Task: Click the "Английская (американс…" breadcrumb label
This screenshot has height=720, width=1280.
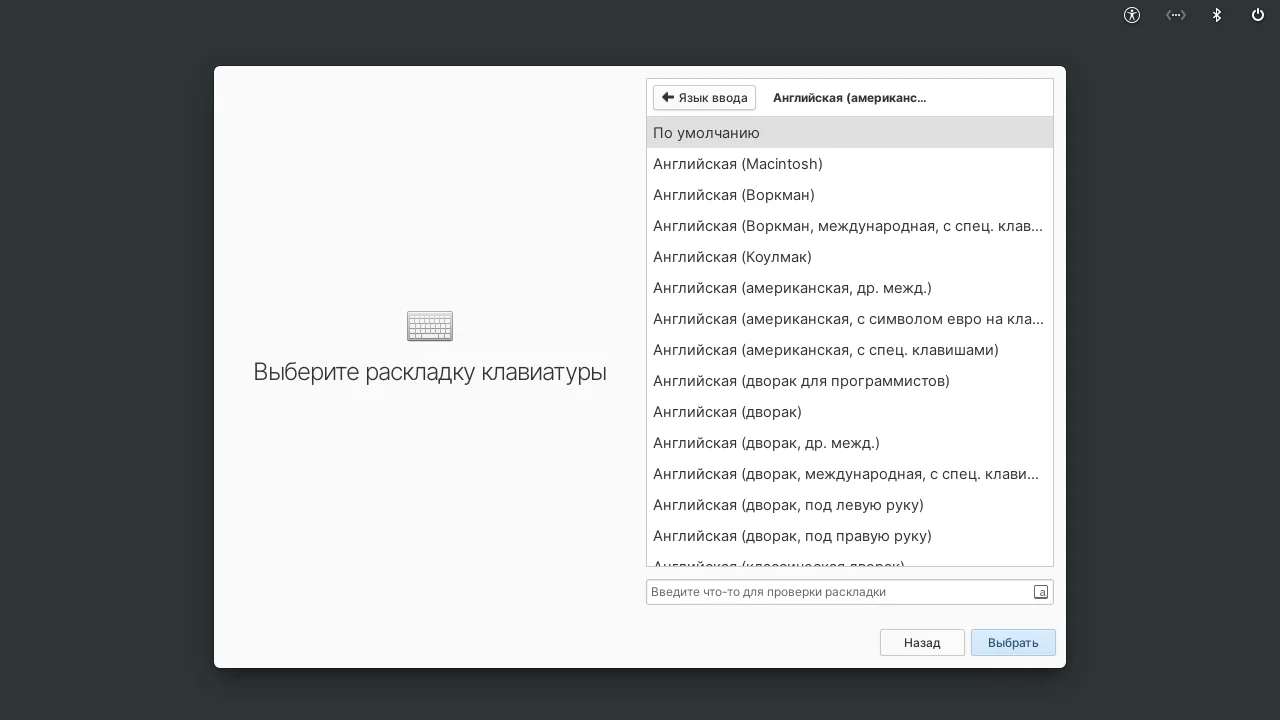Action: tap(849, 97)
